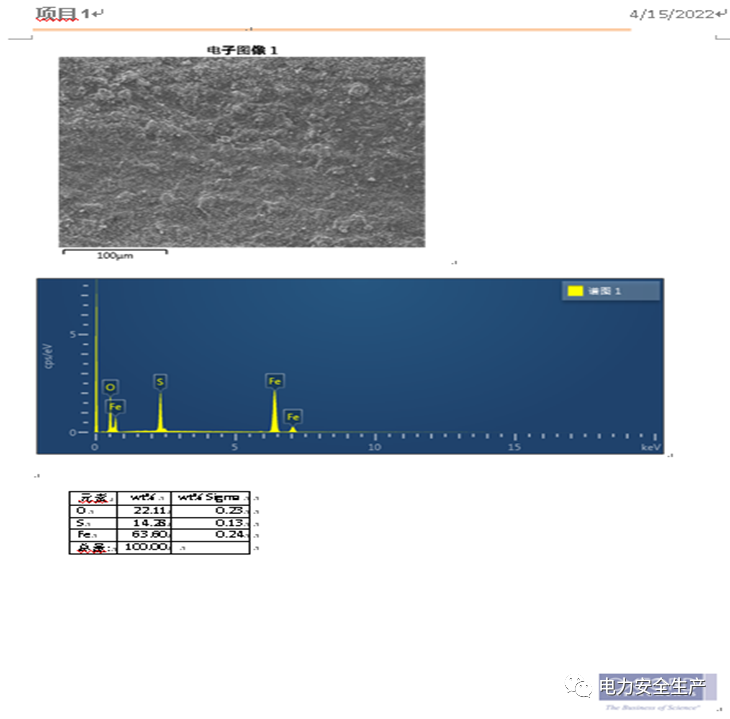Click the 总量 total row label
This screenshot has width=730, height=719.
[93, 547]
